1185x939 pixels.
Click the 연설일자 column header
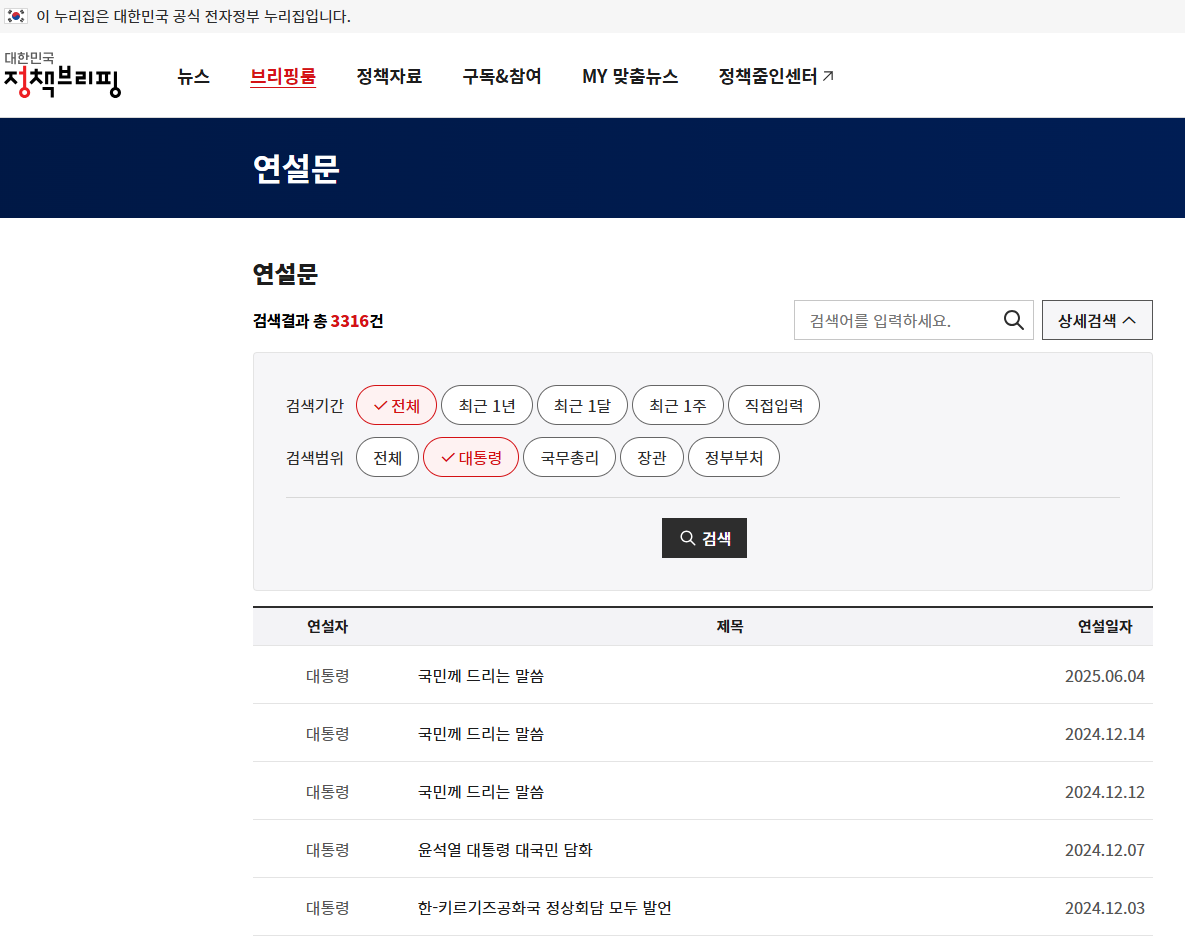coord(1104,627)
